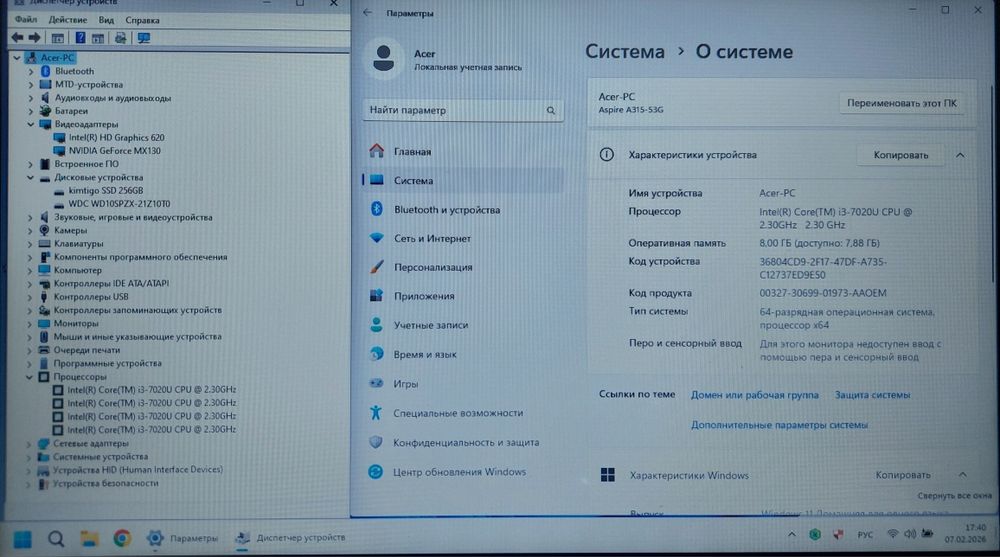This screenshot has width=1000, height=557.
Task: Collapse the Acer-PC root node
Action: pos(17,57)
